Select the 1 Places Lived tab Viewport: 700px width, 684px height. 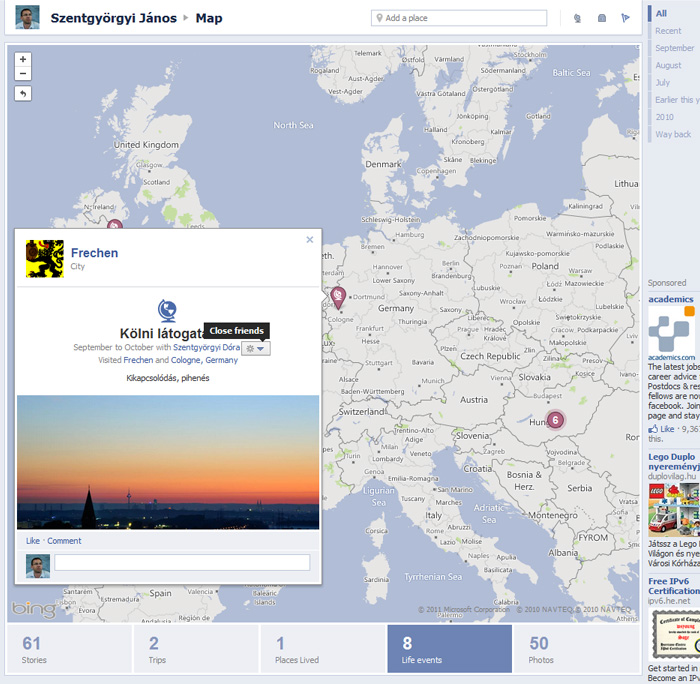click(323, 649)
